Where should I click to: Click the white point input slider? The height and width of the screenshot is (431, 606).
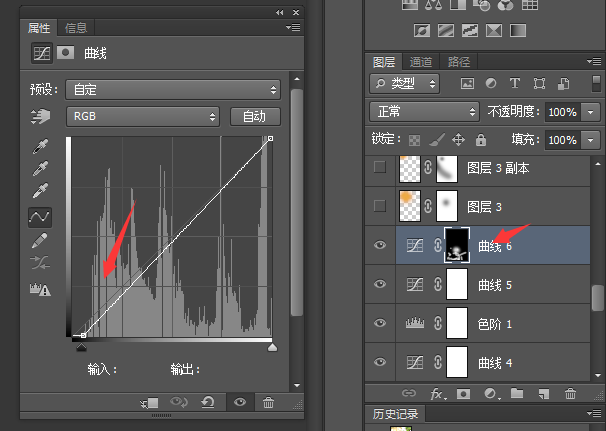(x=271, y=346)
